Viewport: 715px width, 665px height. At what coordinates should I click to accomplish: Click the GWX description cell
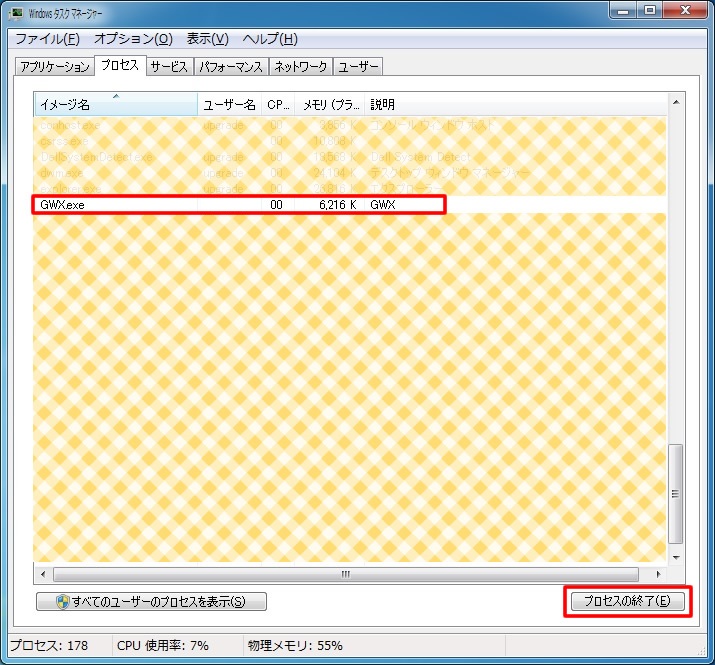pos(383,205)
